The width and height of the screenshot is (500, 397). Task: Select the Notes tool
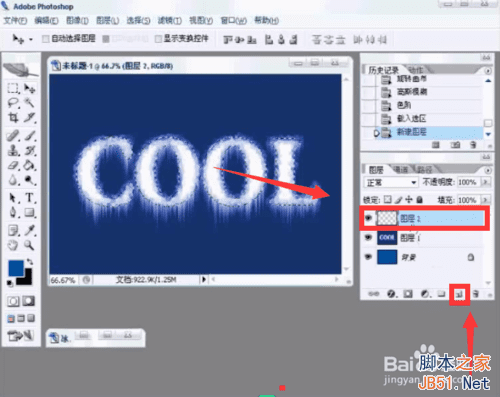(x=13, y=230)
